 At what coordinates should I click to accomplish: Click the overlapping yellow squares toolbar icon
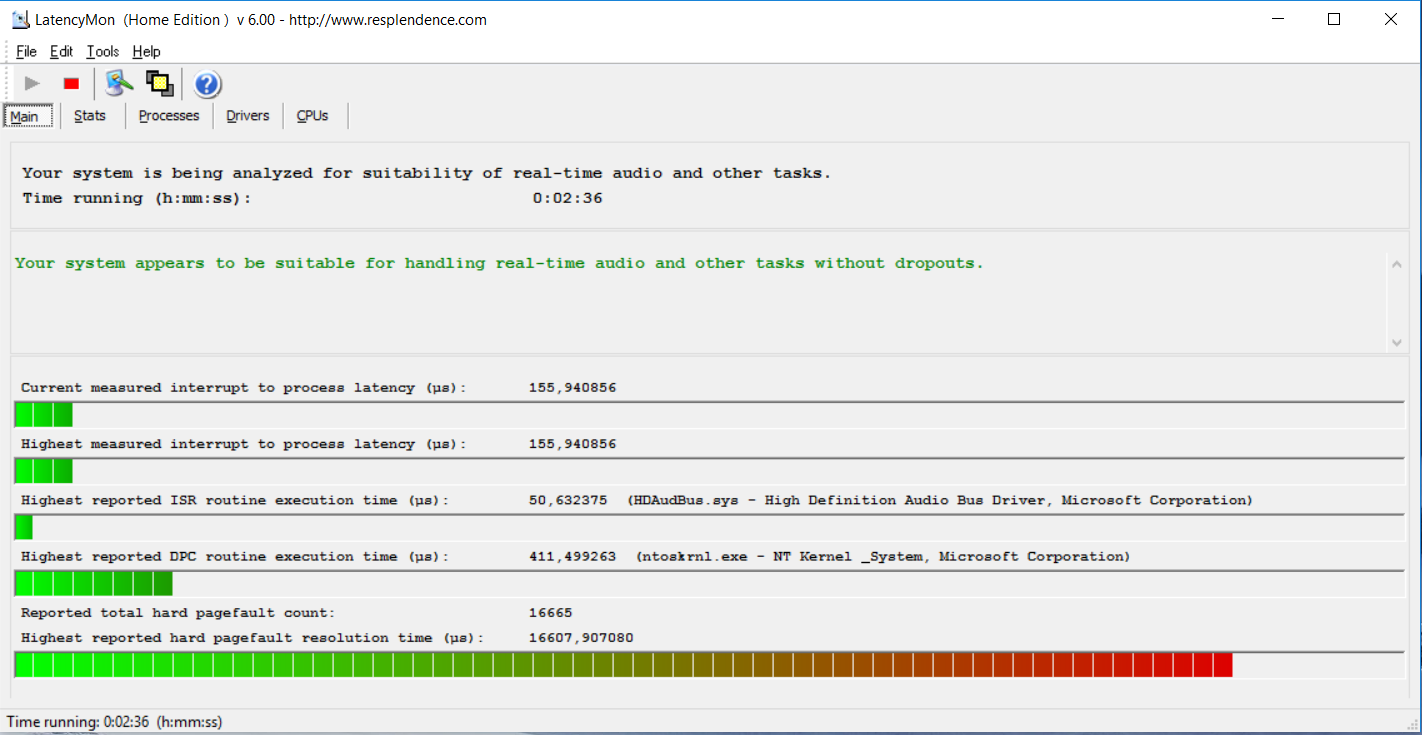(x=159, y=84)
